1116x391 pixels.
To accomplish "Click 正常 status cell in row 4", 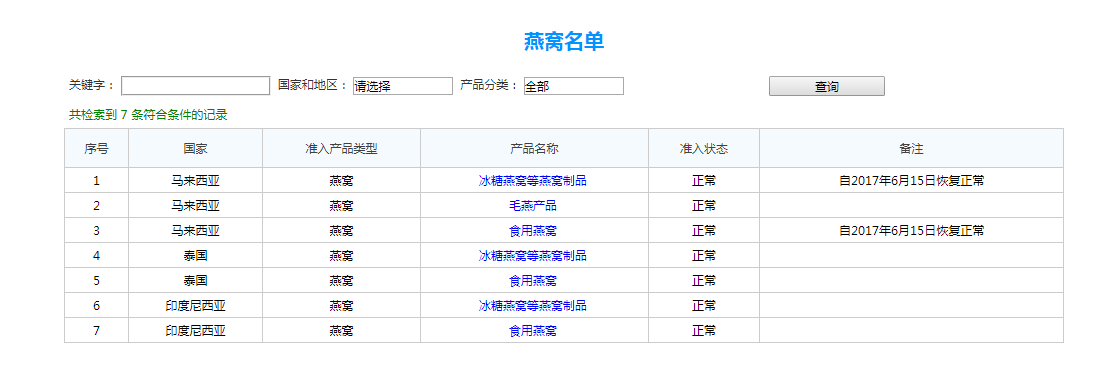I will (703, 256).
